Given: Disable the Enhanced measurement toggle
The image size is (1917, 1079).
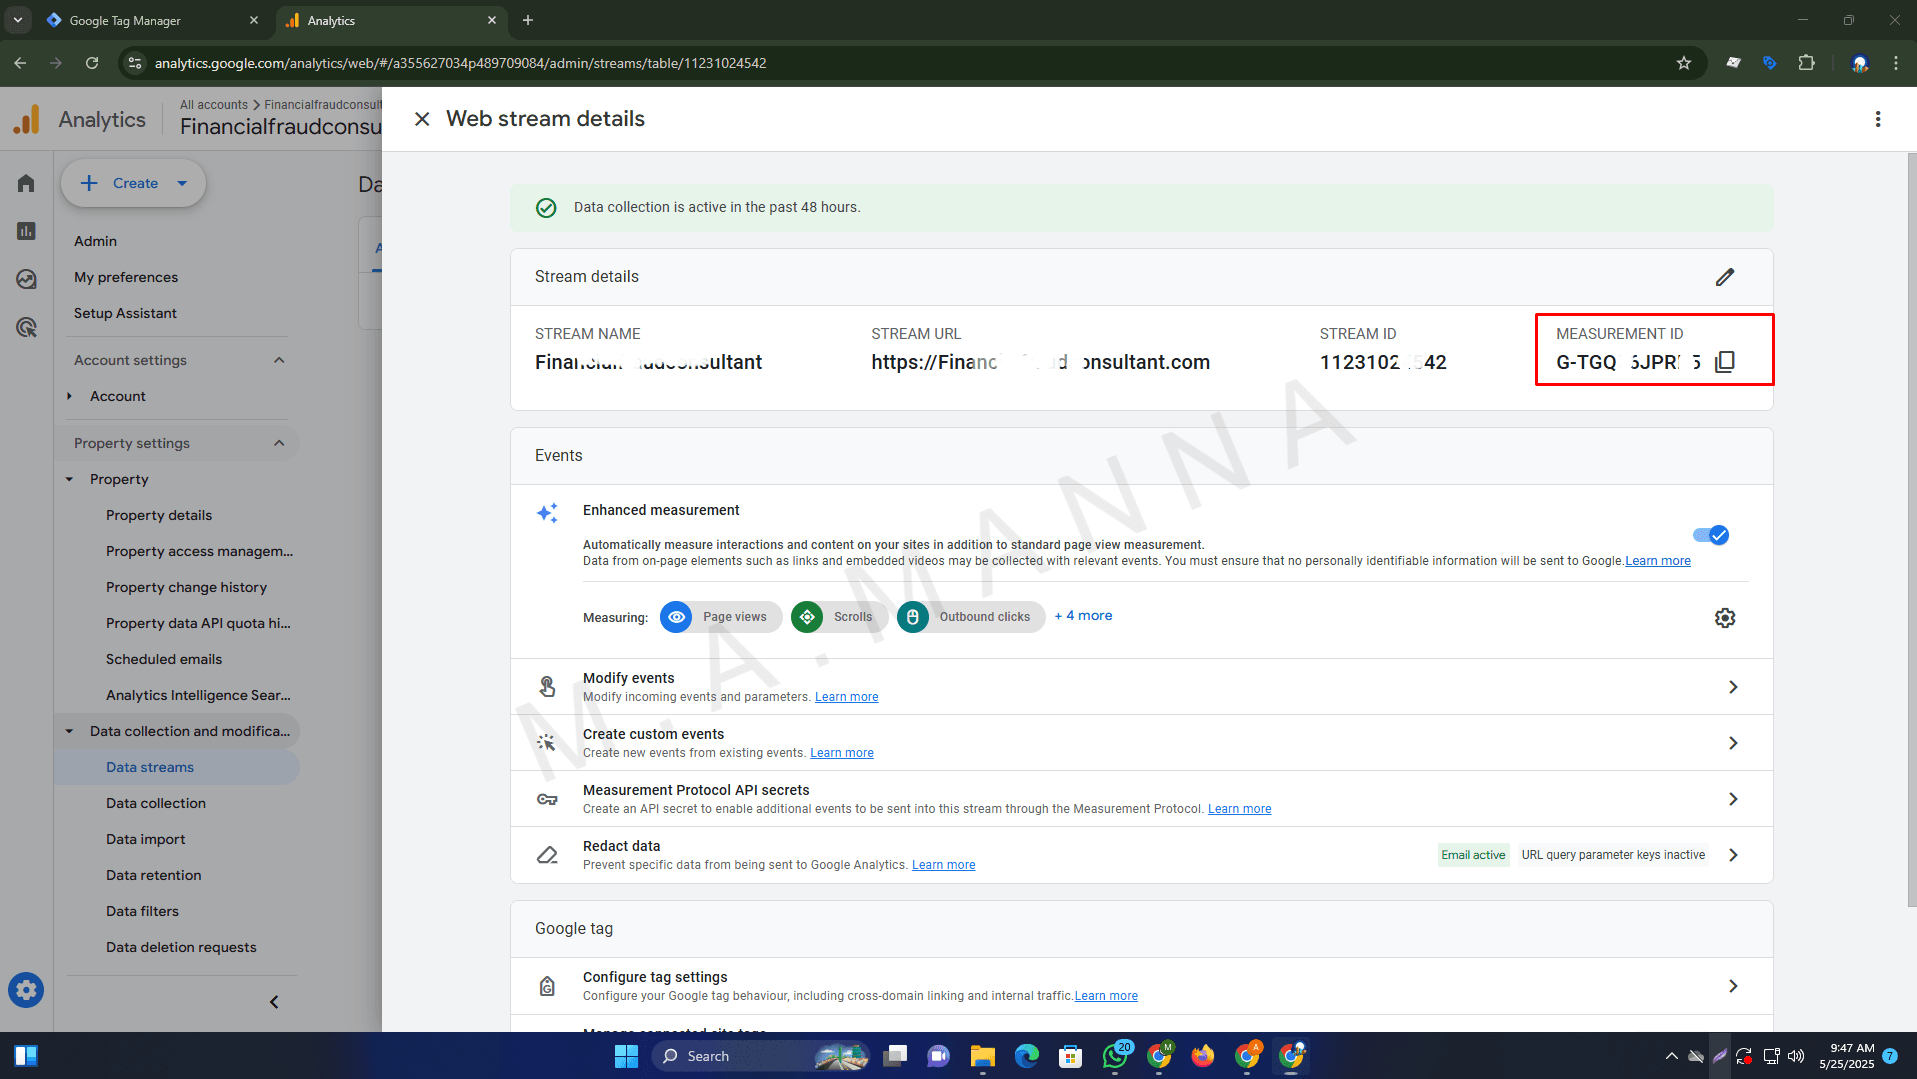Looking at the screenshot, I should pyautogui.click(x=1710, y=535).
